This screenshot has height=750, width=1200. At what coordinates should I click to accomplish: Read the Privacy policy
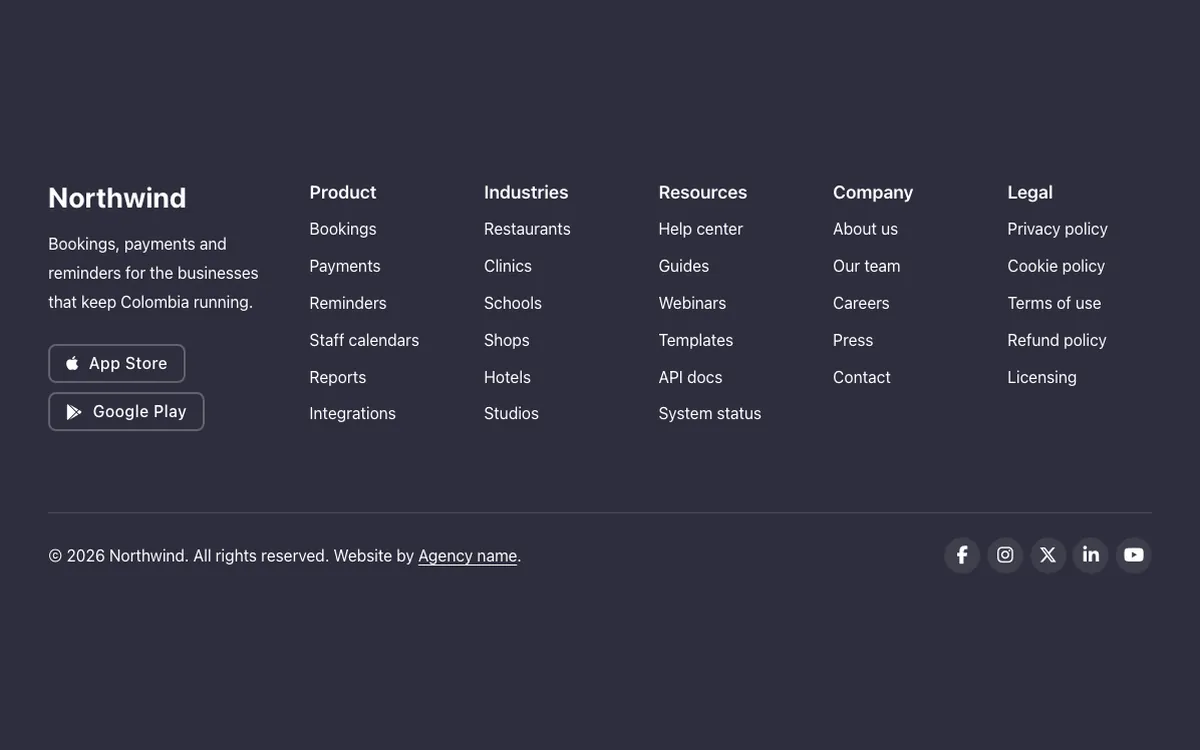click(1058, 229)
